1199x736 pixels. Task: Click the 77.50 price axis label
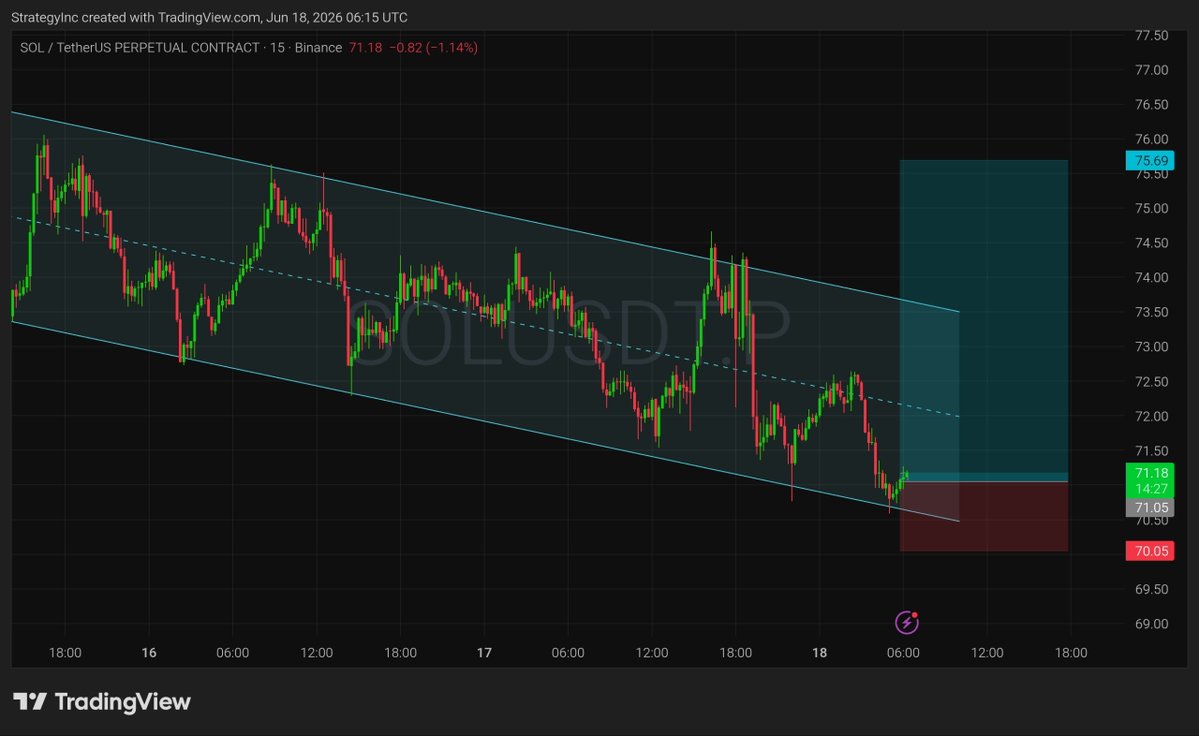1152,35
